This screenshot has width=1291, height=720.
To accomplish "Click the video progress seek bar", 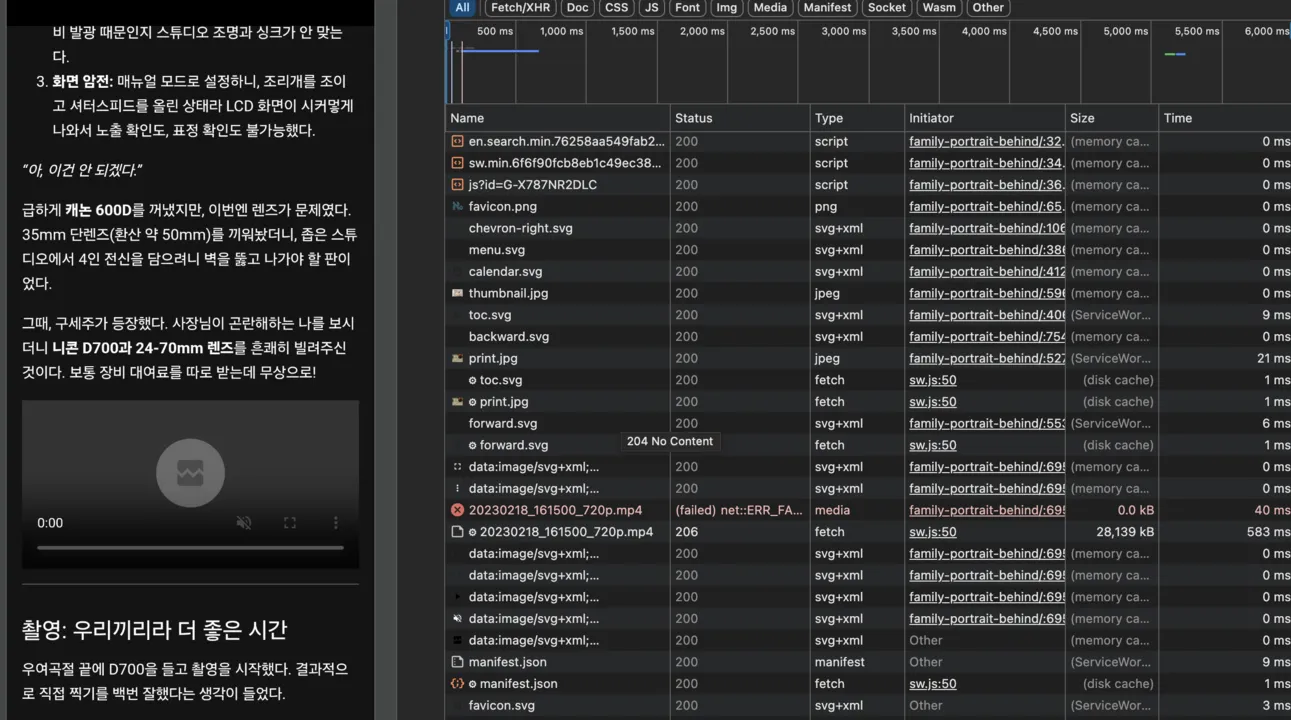I will (x=190, y=548).
